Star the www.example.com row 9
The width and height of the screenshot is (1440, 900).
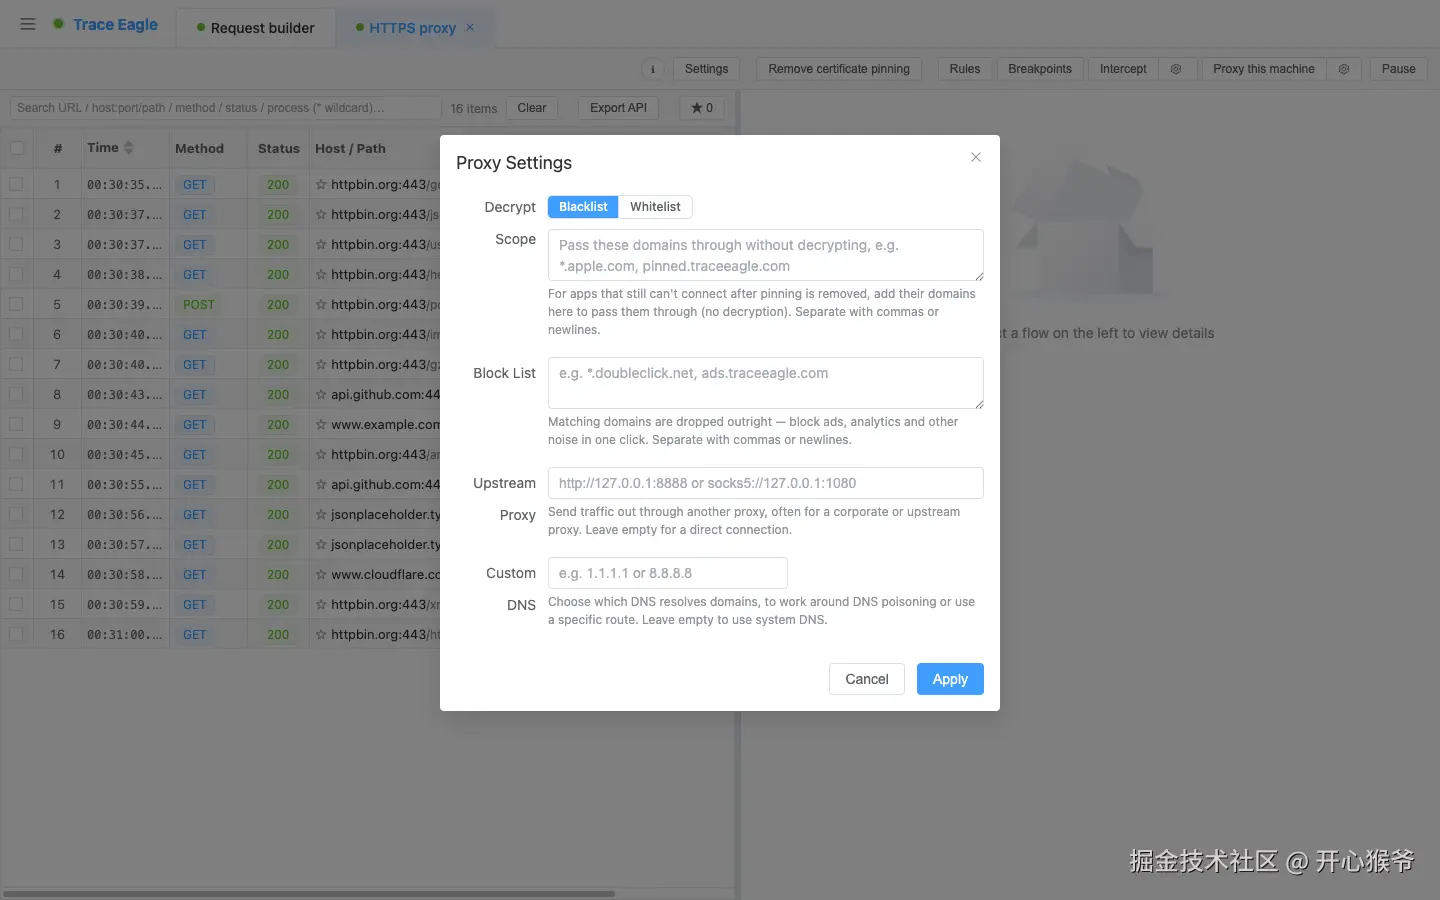[321, 425]
